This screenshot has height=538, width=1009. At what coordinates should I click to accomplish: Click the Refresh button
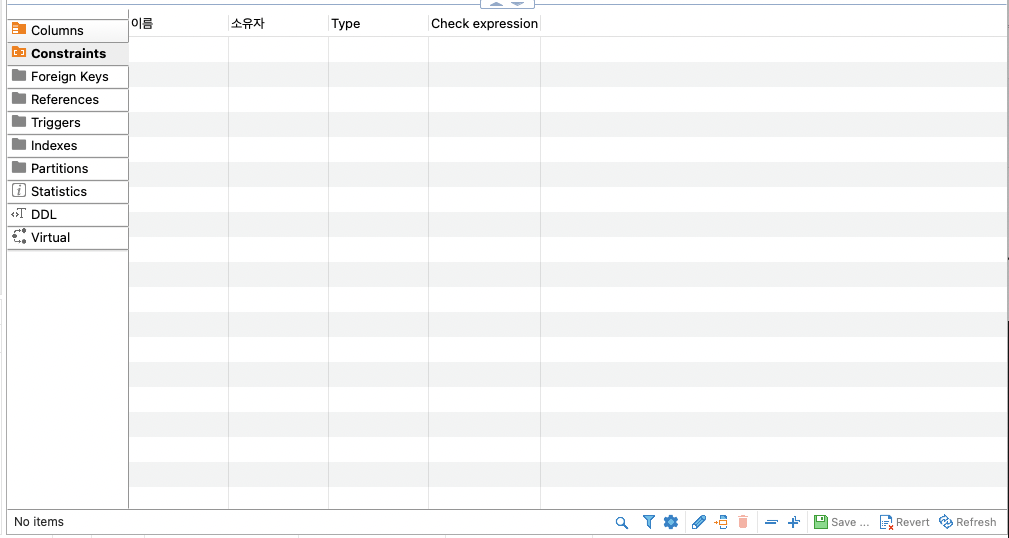click(967, 522)
